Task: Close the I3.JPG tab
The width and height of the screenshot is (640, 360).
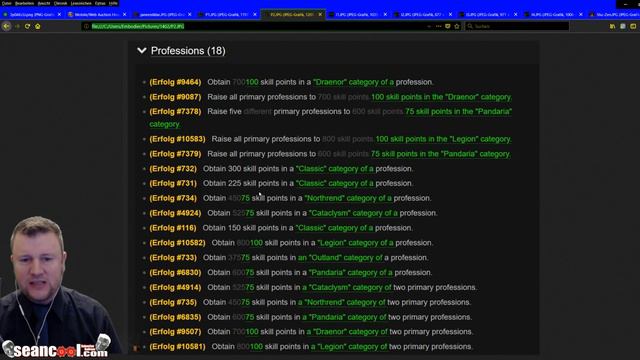Action: coord(516,14)
